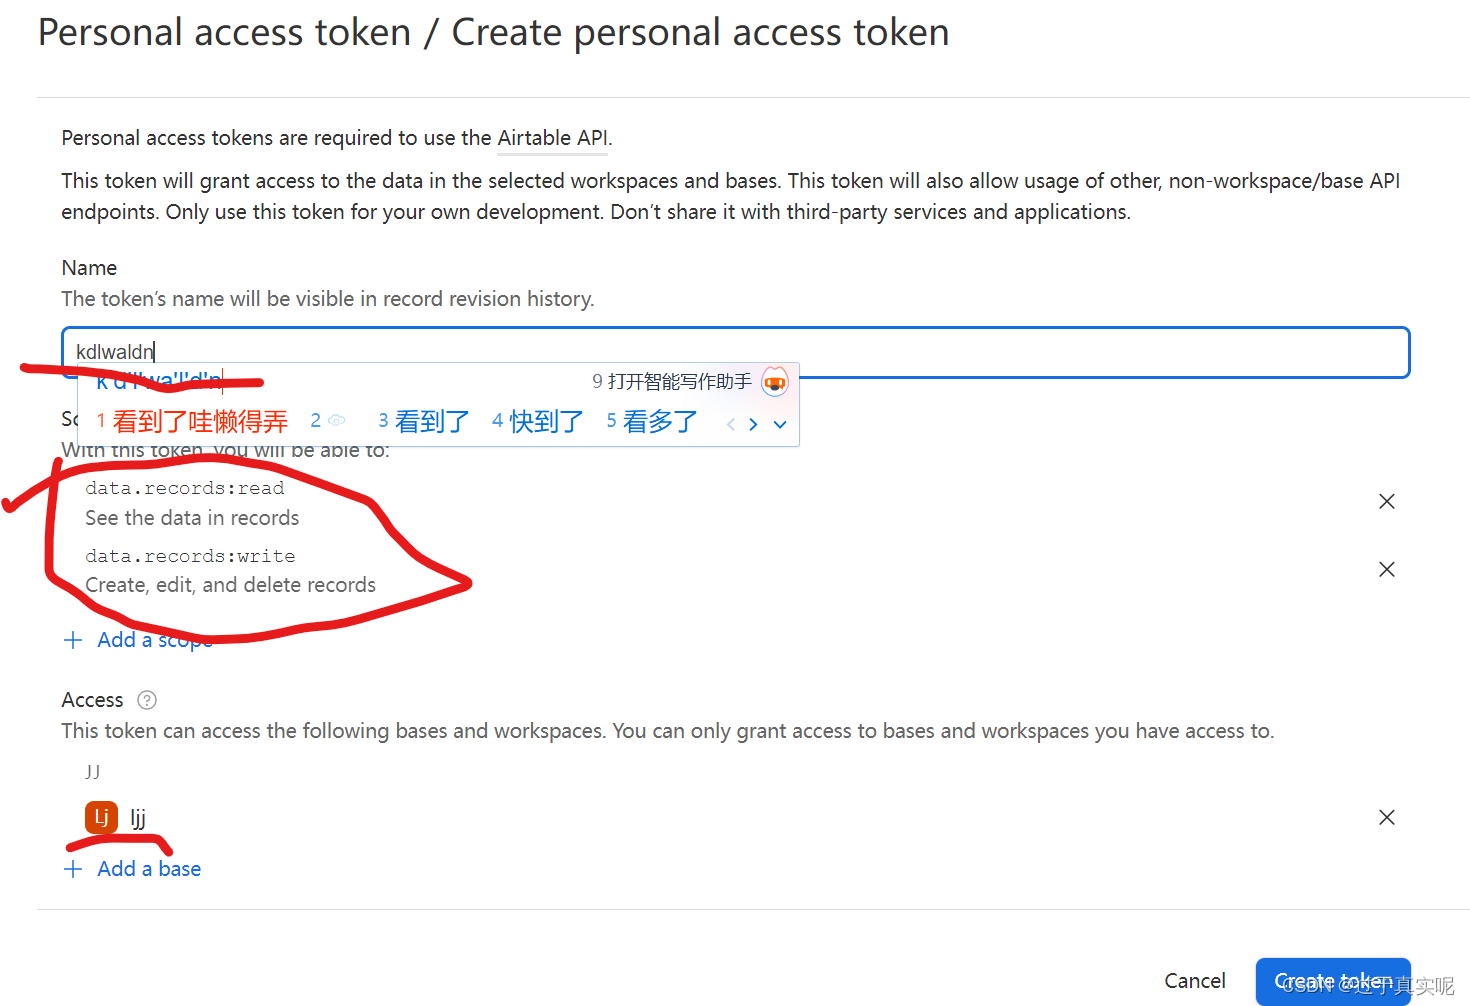The width and height of the screenshot is (1470, 1006).
Task: Click the token Name input field
Action: pyautogui.click(x=736, y=352)
